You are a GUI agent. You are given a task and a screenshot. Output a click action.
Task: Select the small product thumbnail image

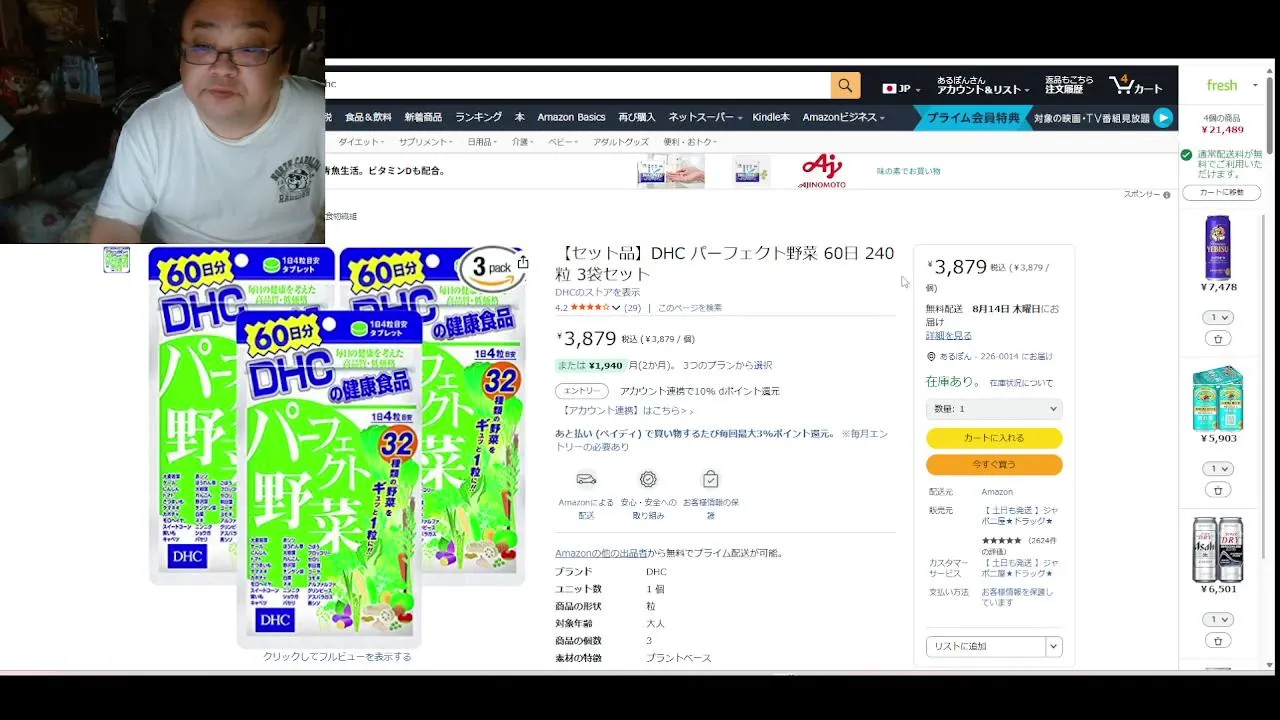tap(117, 260)
